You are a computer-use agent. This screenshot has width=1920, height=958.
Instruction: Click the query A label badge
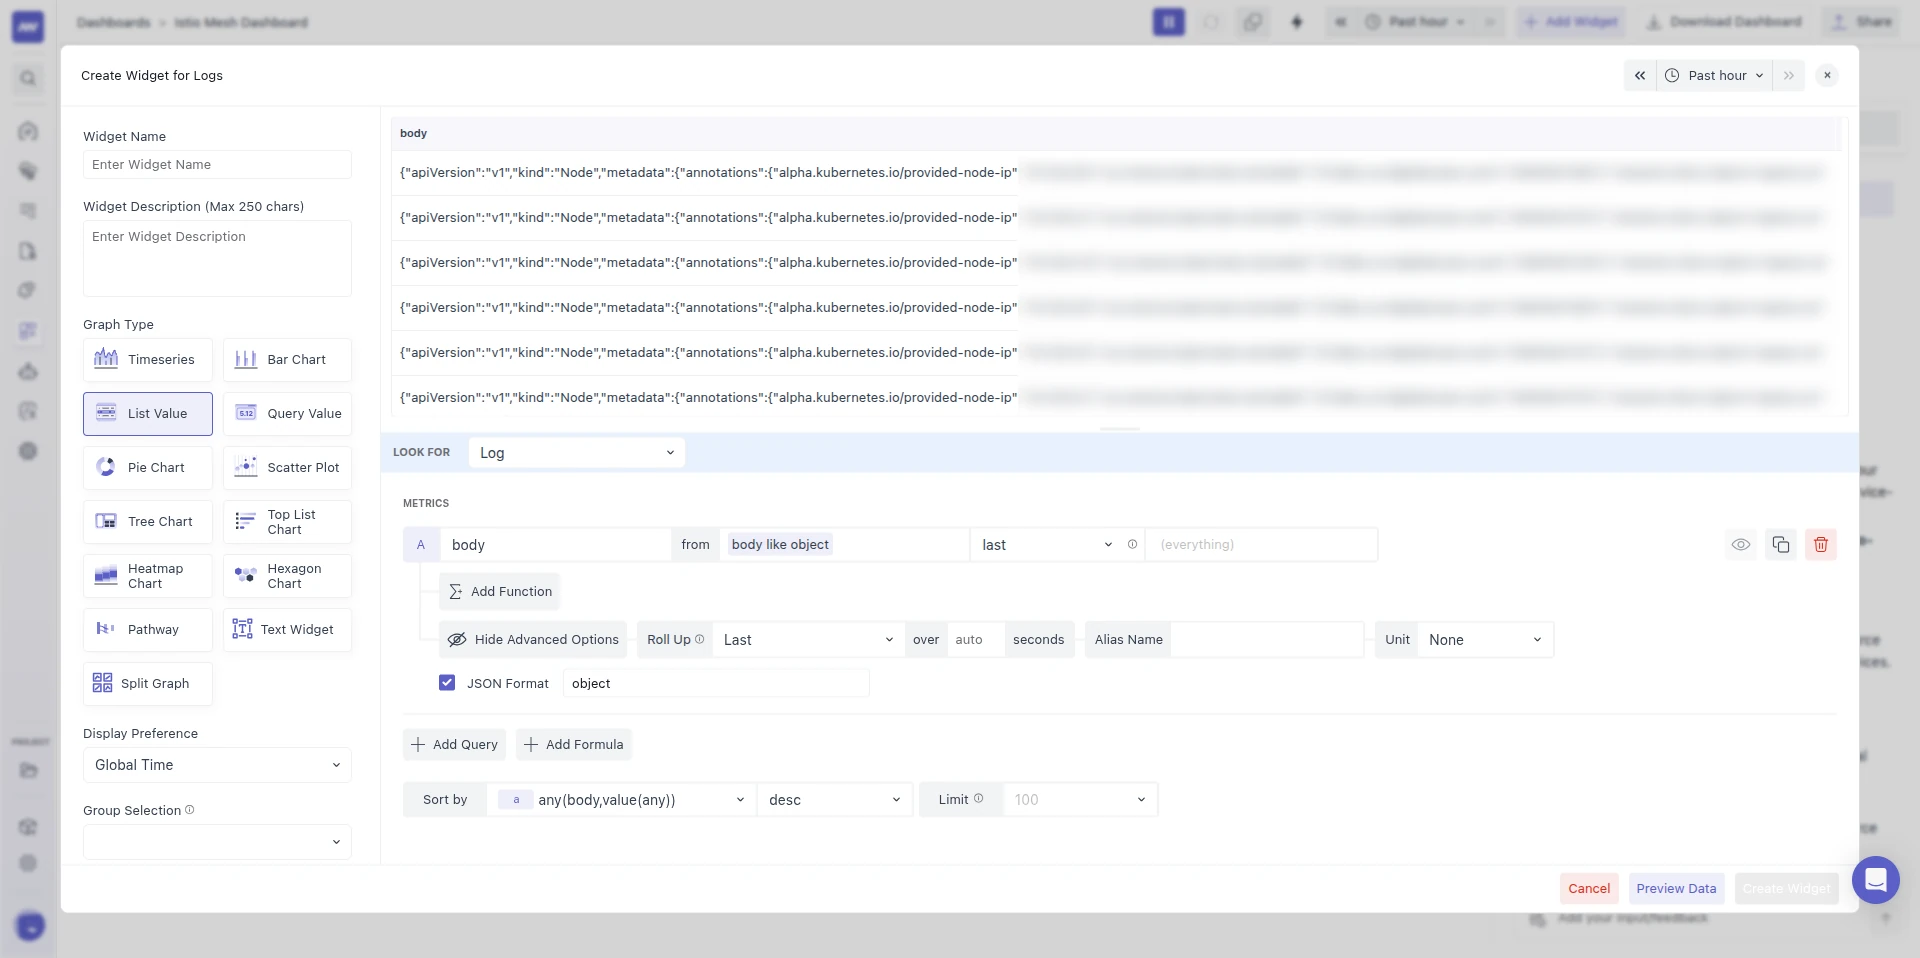click(421, 545)
